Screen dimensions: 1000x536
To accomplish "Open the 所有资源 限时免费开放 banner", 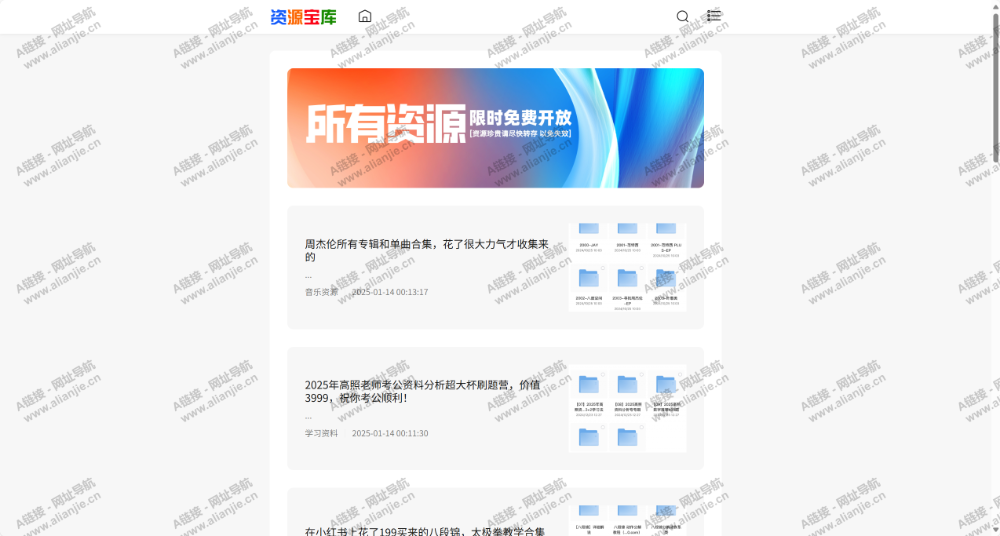I will 496,128.
